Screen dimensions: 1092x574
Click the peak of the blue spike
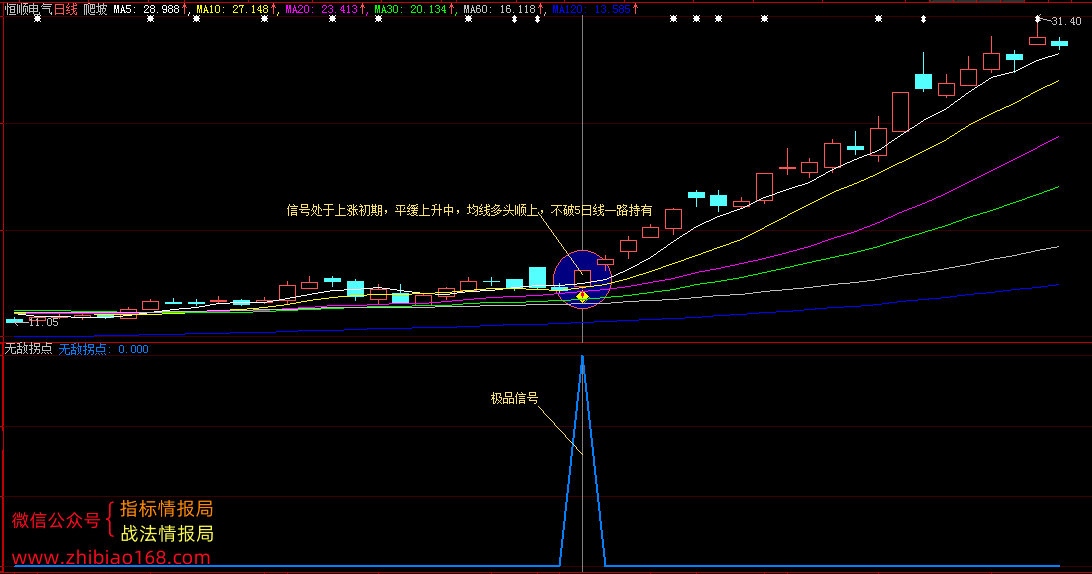point(582,357)
